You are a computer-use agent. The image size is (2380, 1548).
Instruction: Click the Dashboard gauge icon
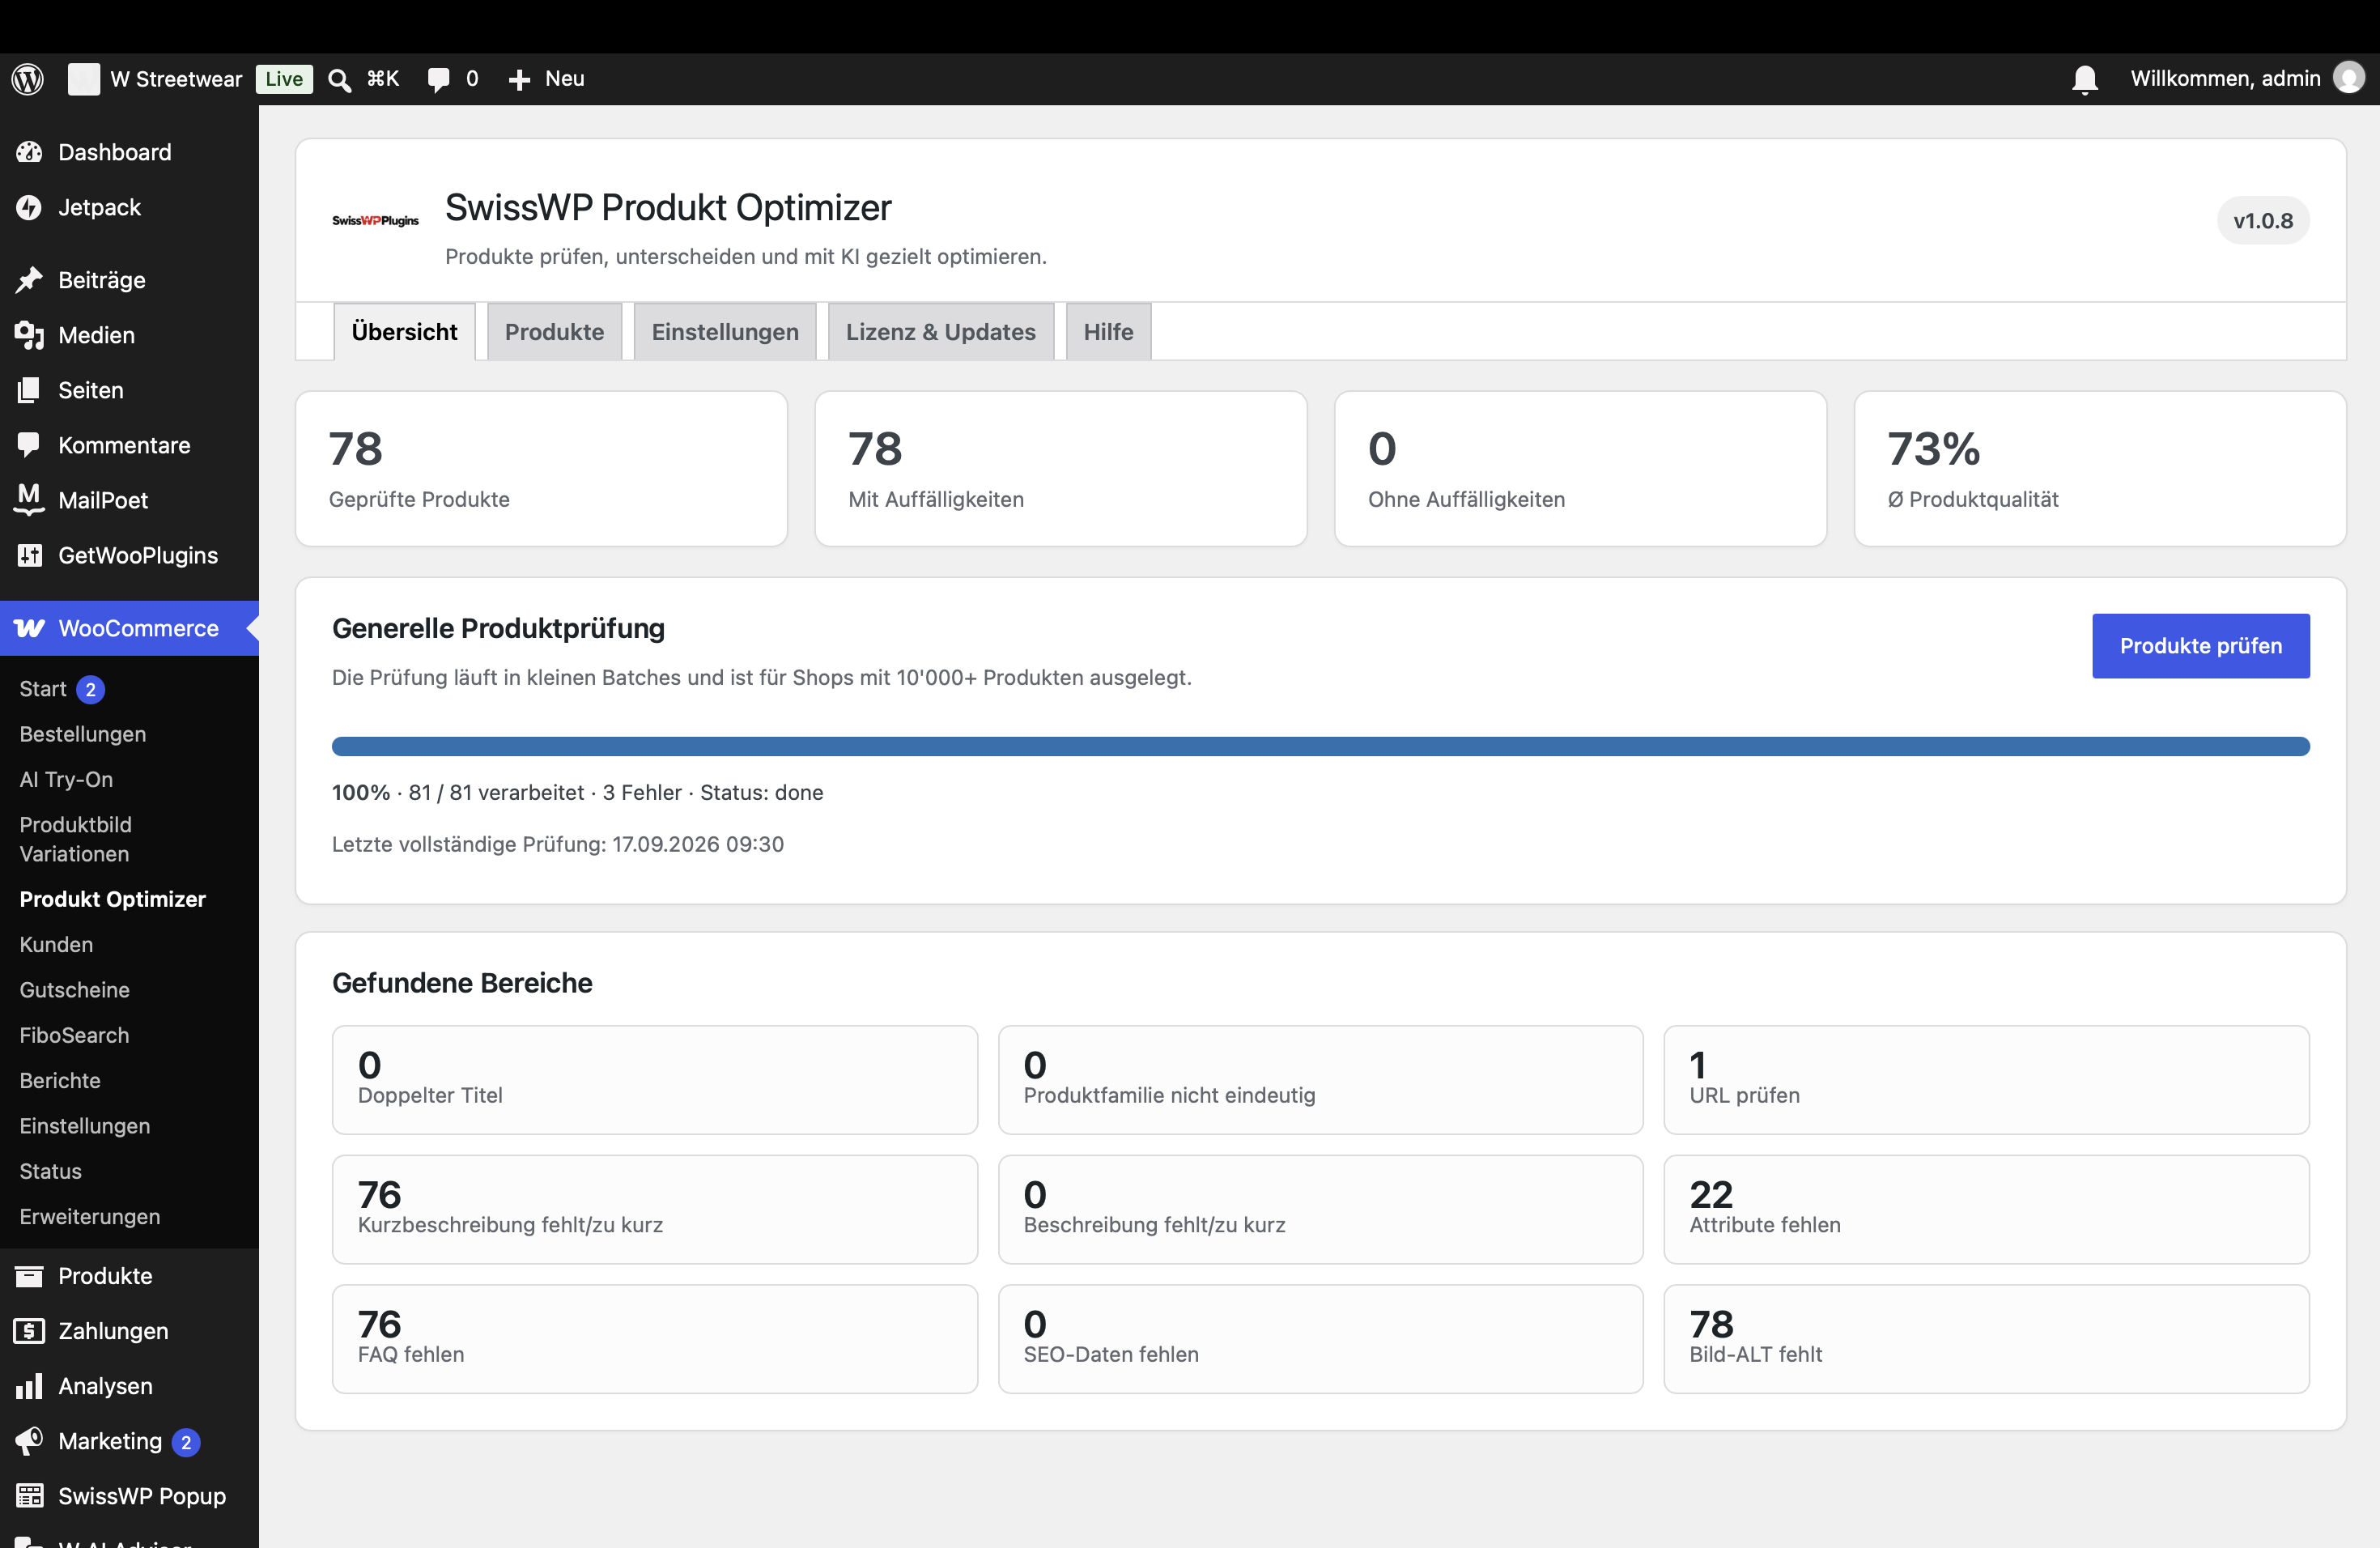tap(29, 152)
